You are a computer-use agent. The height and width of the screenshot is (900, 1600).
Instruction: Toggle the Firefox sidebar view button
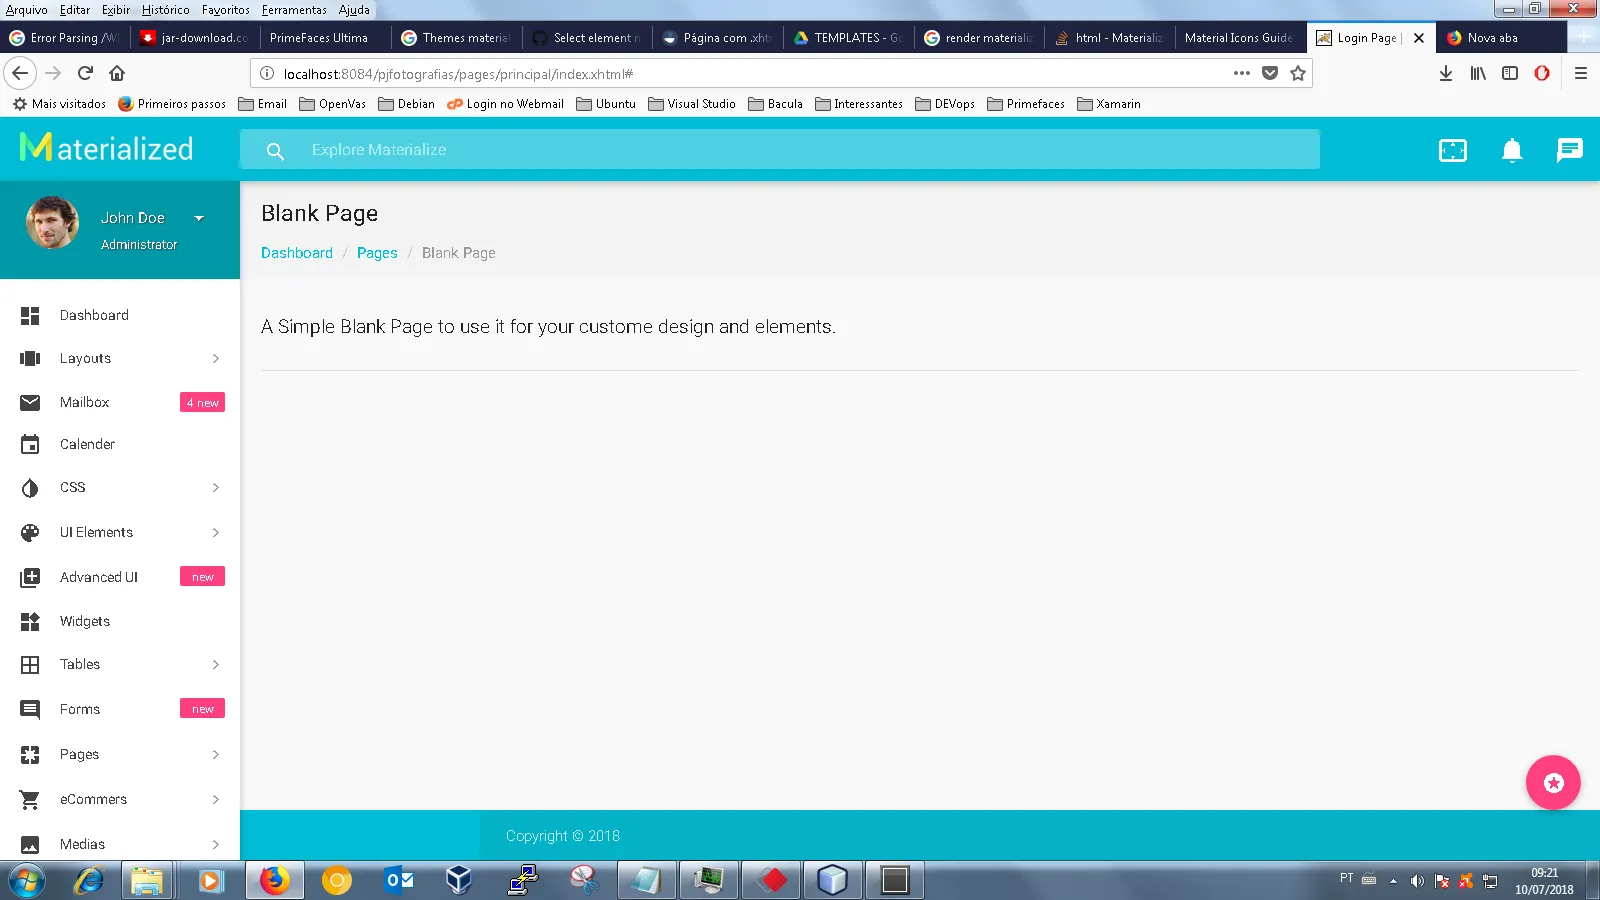click(x=1510, y=73)
